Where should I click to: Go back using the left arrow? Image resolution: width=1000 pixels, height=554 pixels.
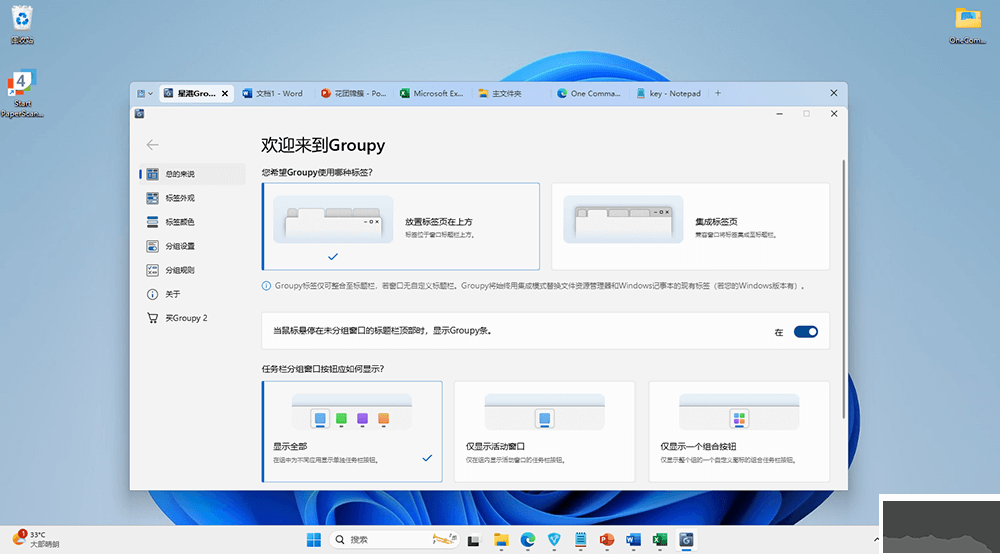coord(152,145)
